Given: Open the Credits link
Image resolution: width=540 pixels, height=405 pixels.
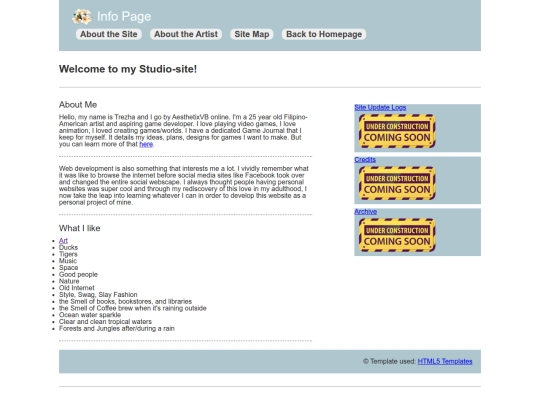Looking at the screenshot, I should point(365,159).
